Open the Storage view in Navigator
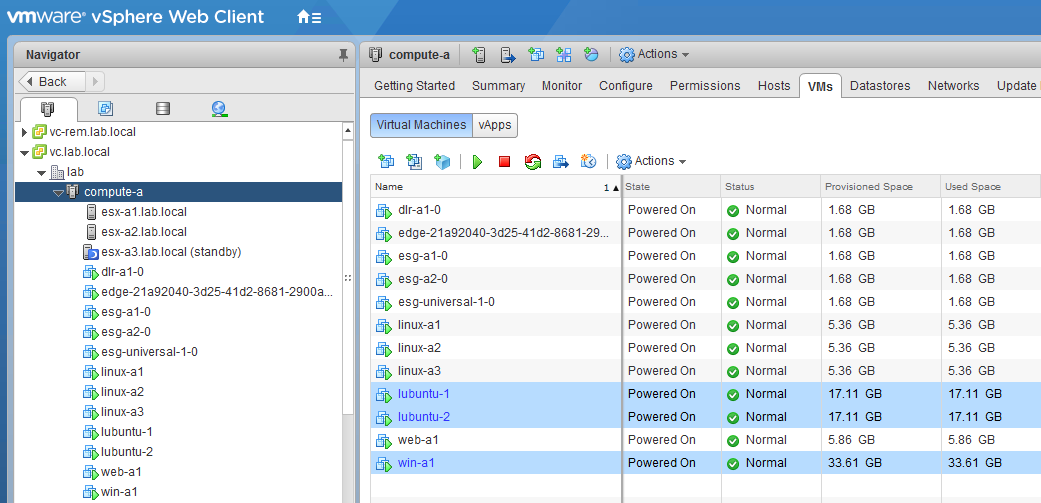 coord(163,109)
